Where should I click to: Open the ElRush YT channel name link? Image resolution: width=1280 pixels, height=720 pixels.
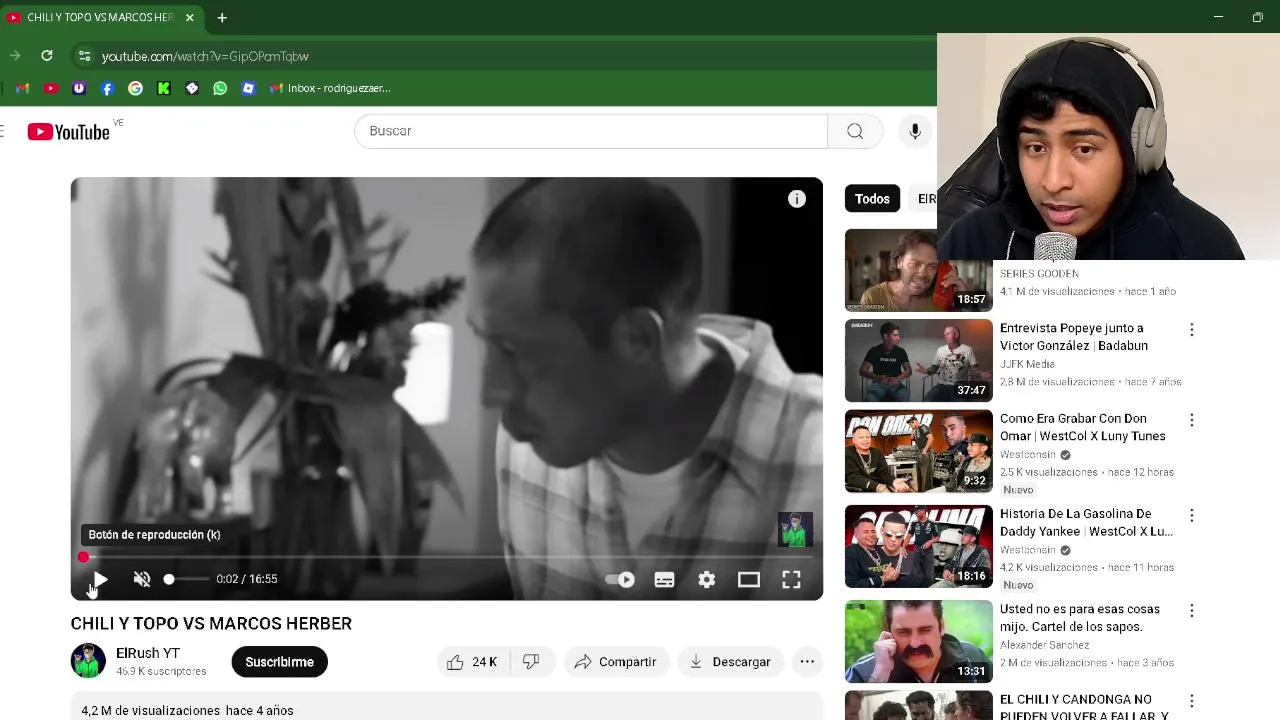148,653
